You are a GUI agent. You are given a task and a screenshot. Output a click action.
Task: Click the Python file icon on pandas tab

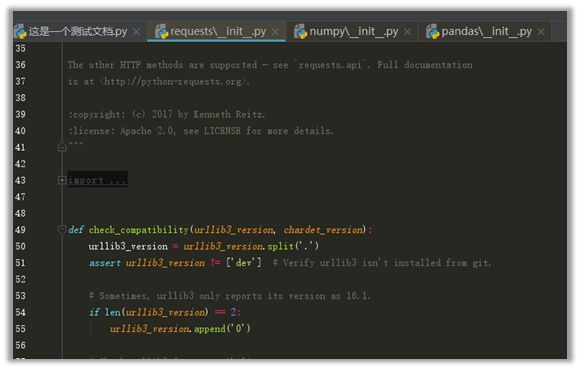(432, 31)
